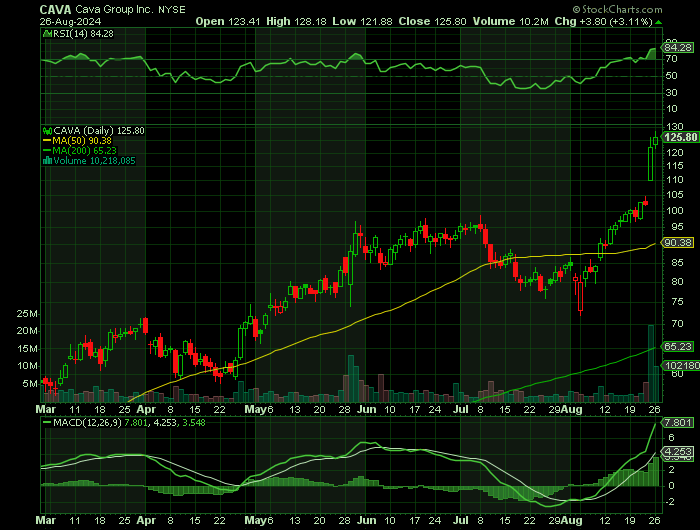This screenshot has width=700, height=530.
Task: Click the RSI axis label 70
Action: coord(671,59)
